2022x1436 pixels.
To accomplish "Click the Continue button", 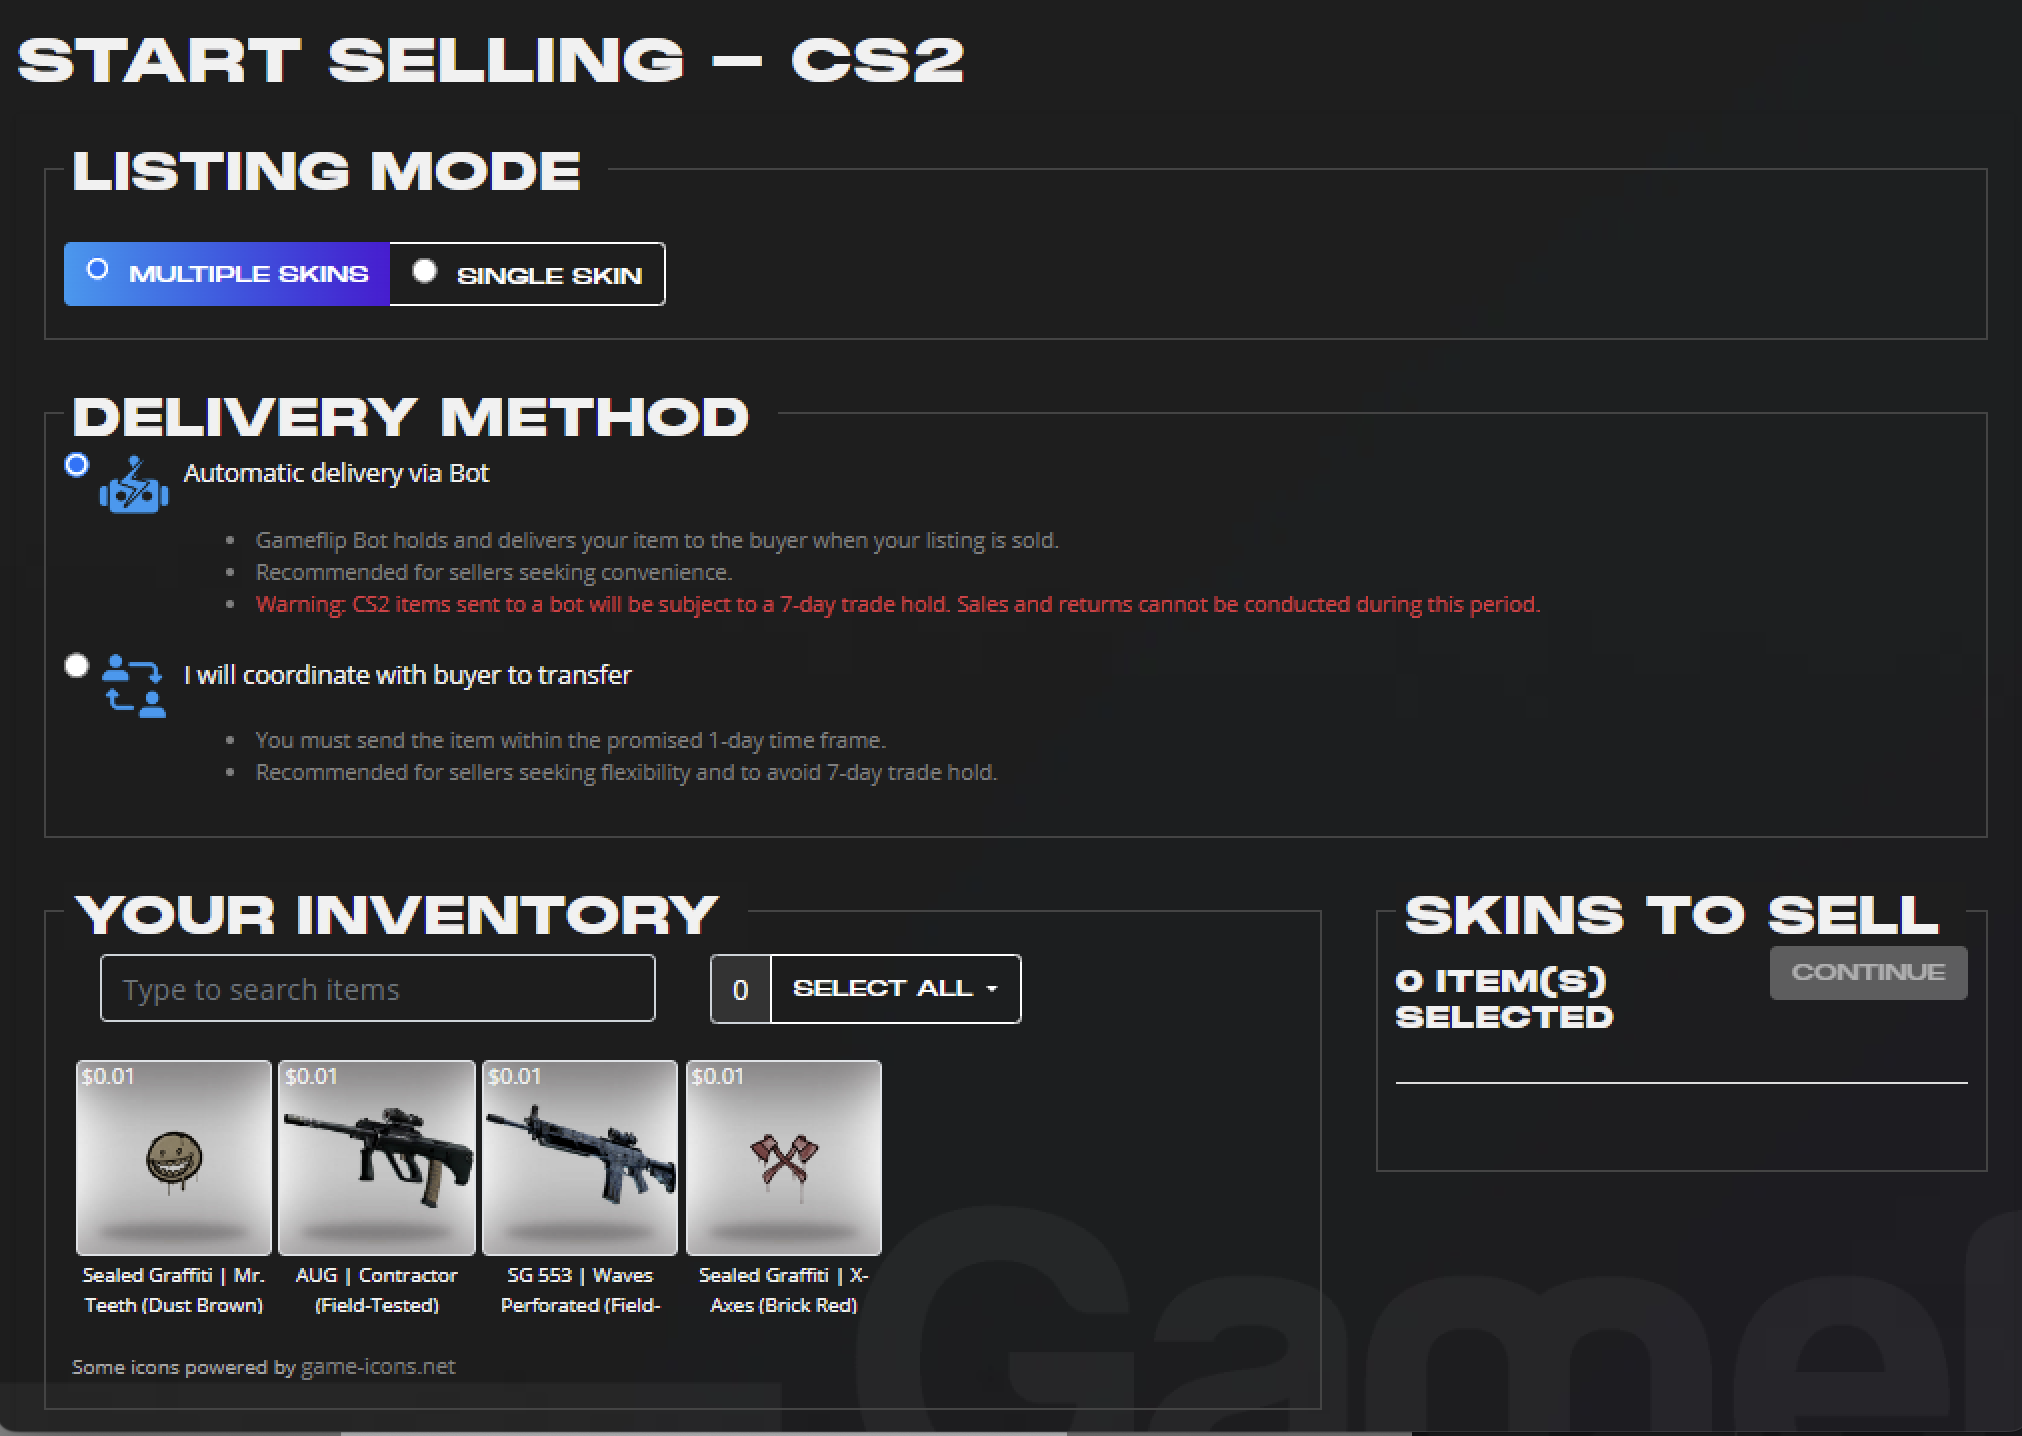I will pyautogui.click(x=1868, y=973).
